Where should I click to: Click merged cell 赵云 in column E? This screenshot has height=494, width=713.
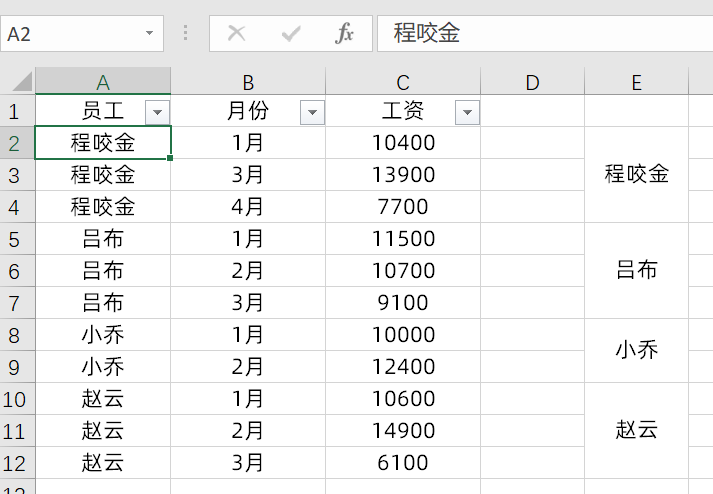tap(637, 430)
